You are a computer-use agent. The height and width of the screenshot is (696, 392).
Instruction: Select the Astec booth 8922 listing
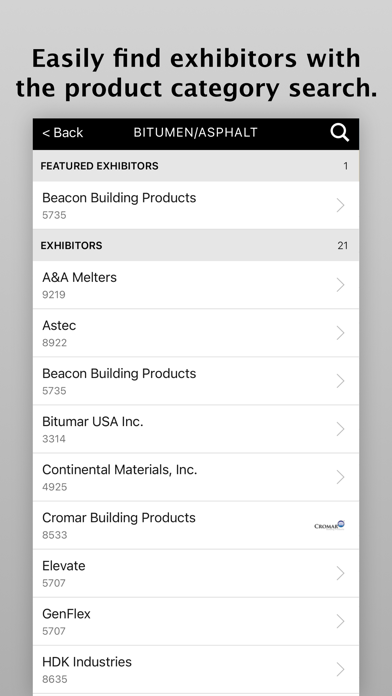pyautogui.click(x=196, y=333)
